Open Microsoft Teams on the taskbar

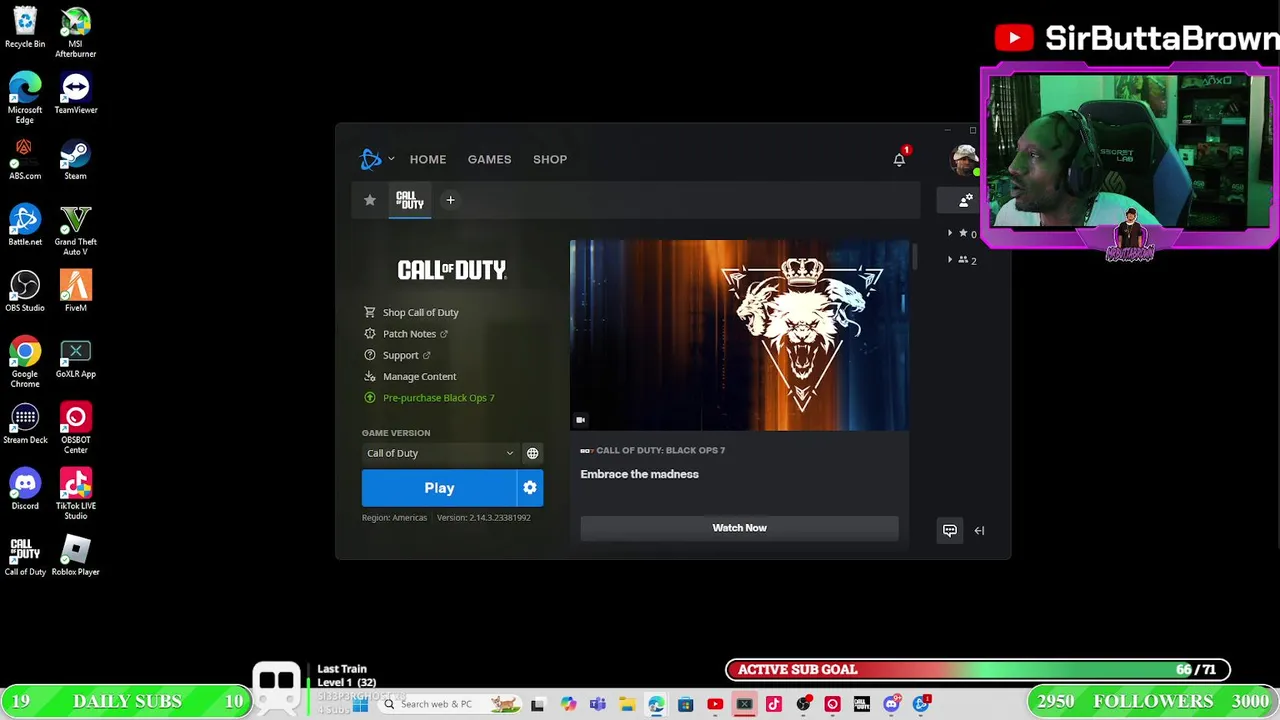tap(597, 705)
